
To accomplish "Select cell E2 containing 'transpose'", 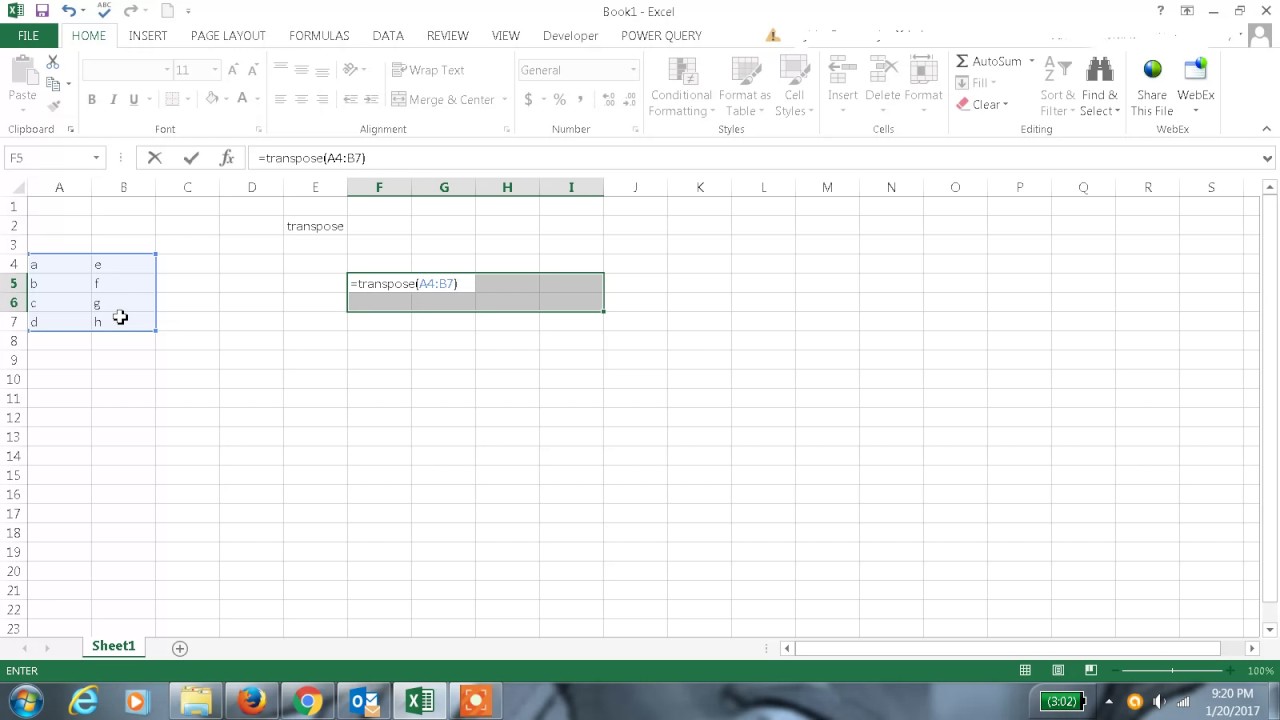I will click(x=315, y=226).
